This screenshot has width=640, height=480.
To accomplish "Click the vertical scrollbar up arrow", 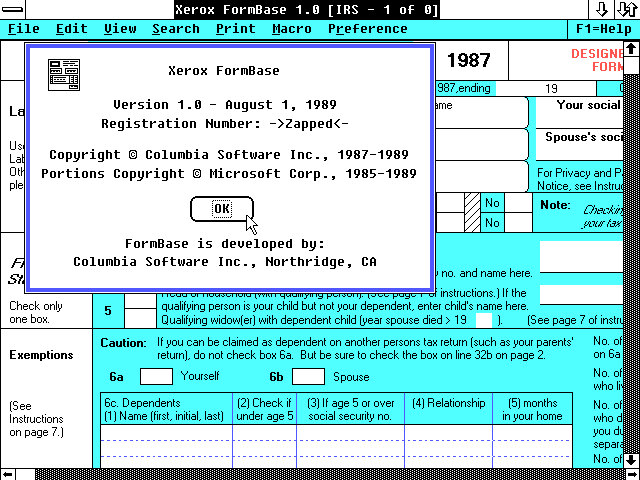I will tap(631, 49).
